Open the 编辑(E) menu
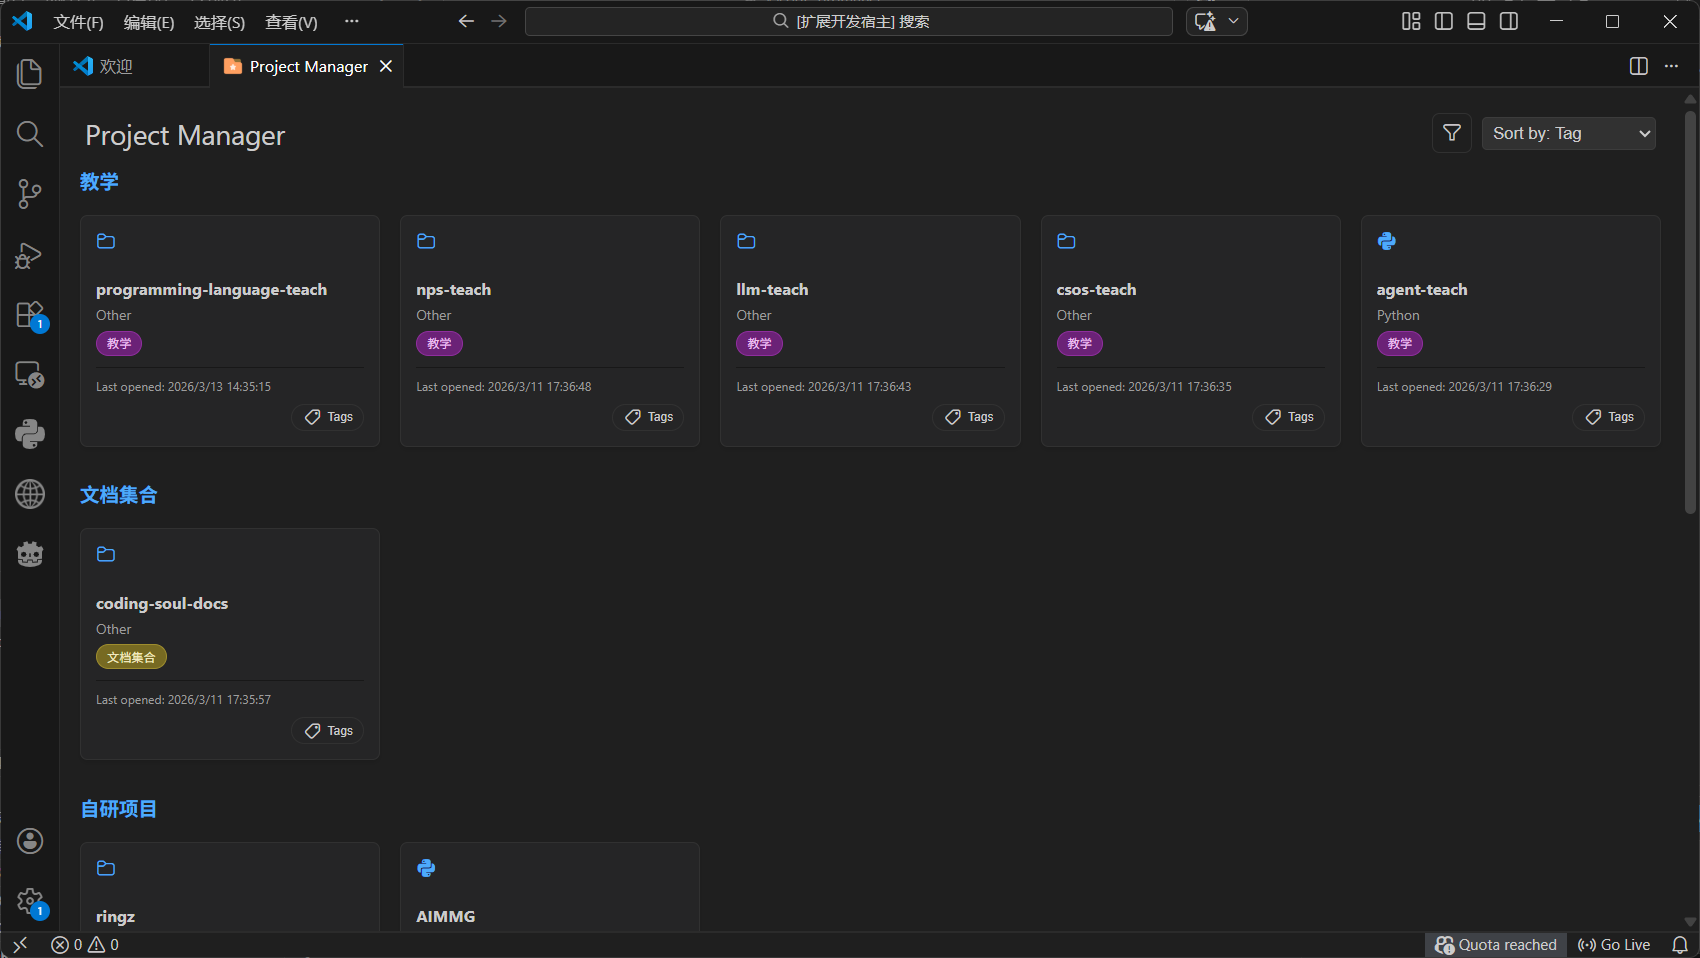 click(149, 22)
